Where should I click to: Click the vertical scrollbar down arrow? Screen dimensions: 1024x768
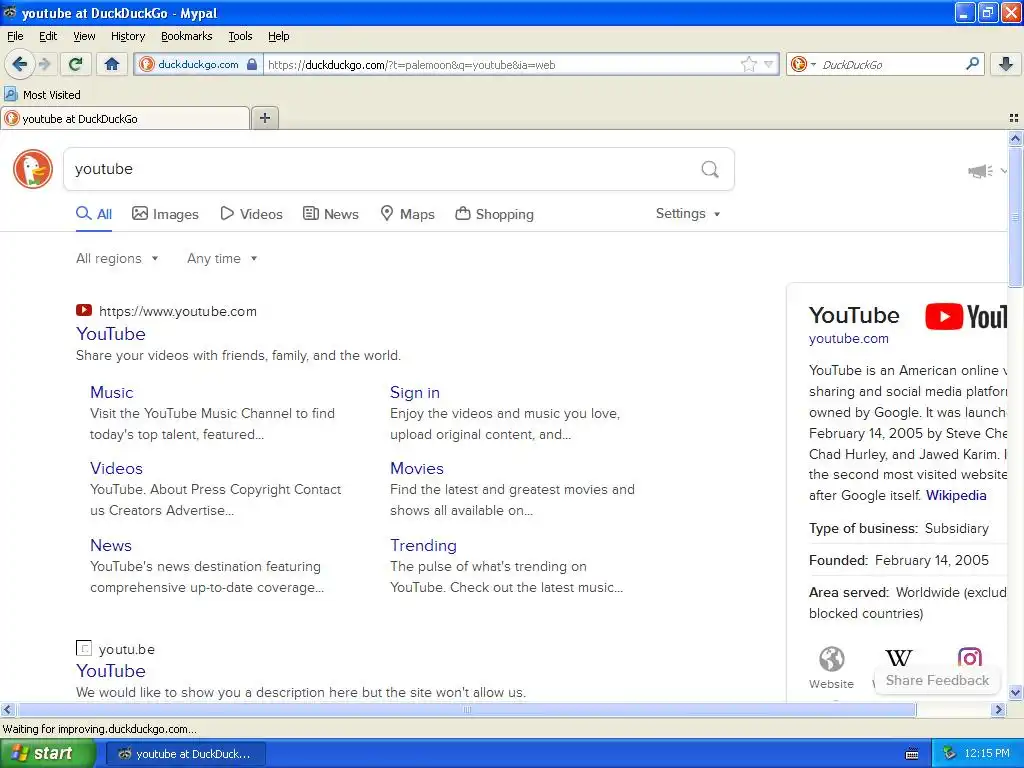pos(1015,692)
